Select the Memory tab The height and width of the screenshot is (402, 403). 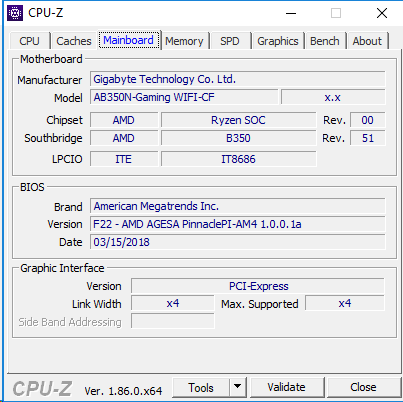pos(184,41)
